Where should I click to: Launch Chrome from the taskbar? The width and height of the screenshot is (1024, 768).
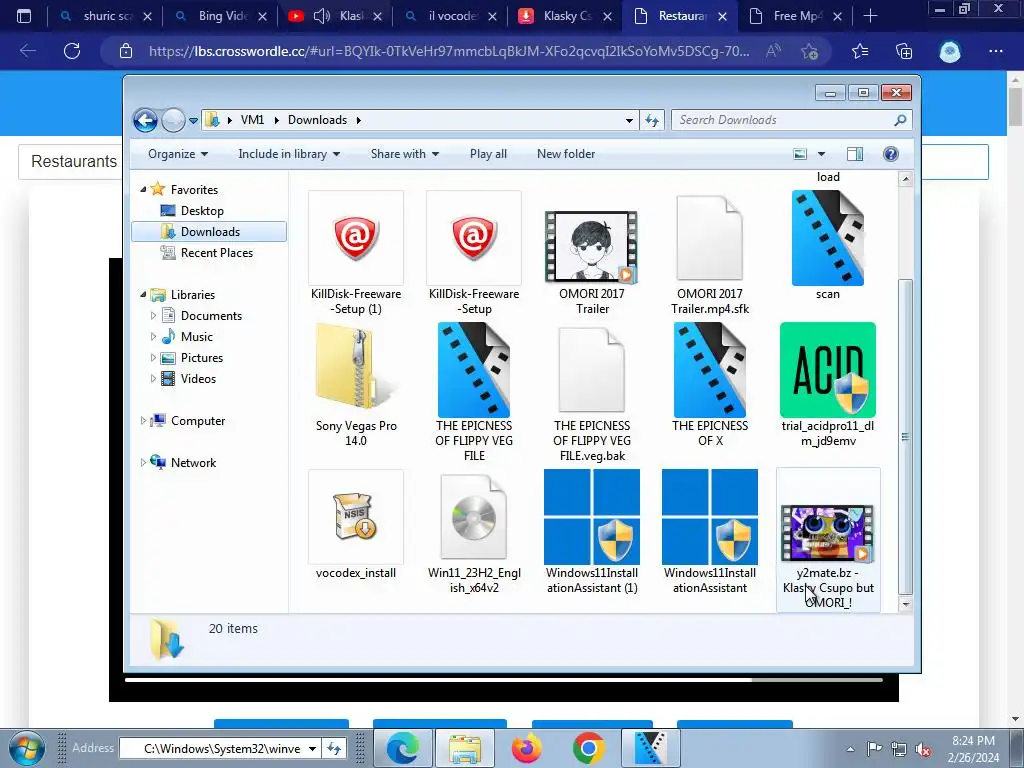[588, 748]
